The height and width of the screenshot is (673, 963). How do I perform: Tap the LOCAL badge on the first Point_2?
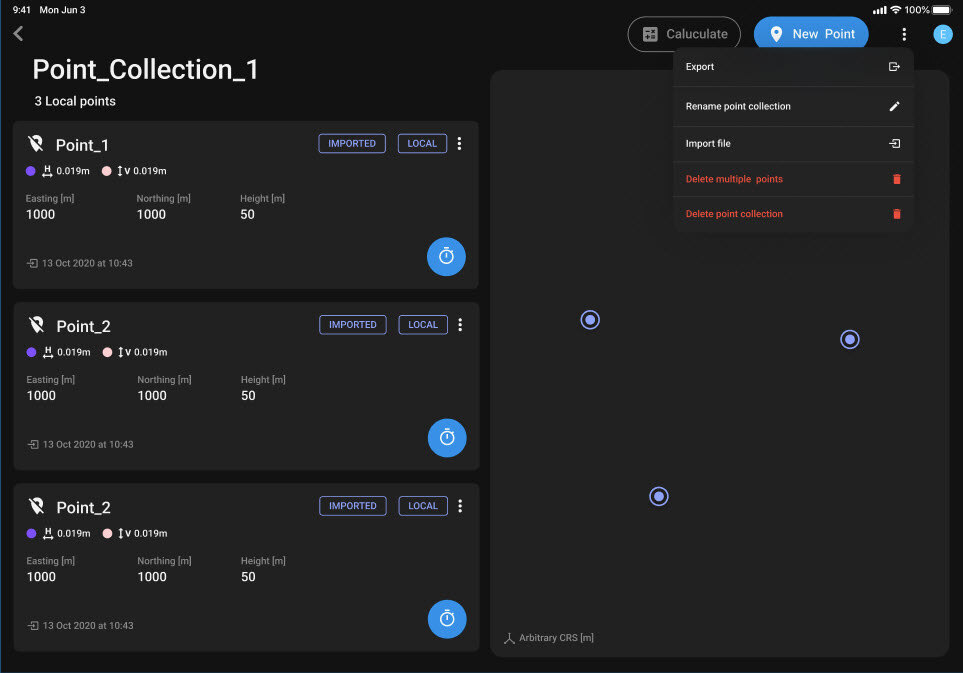pos(422,324)
